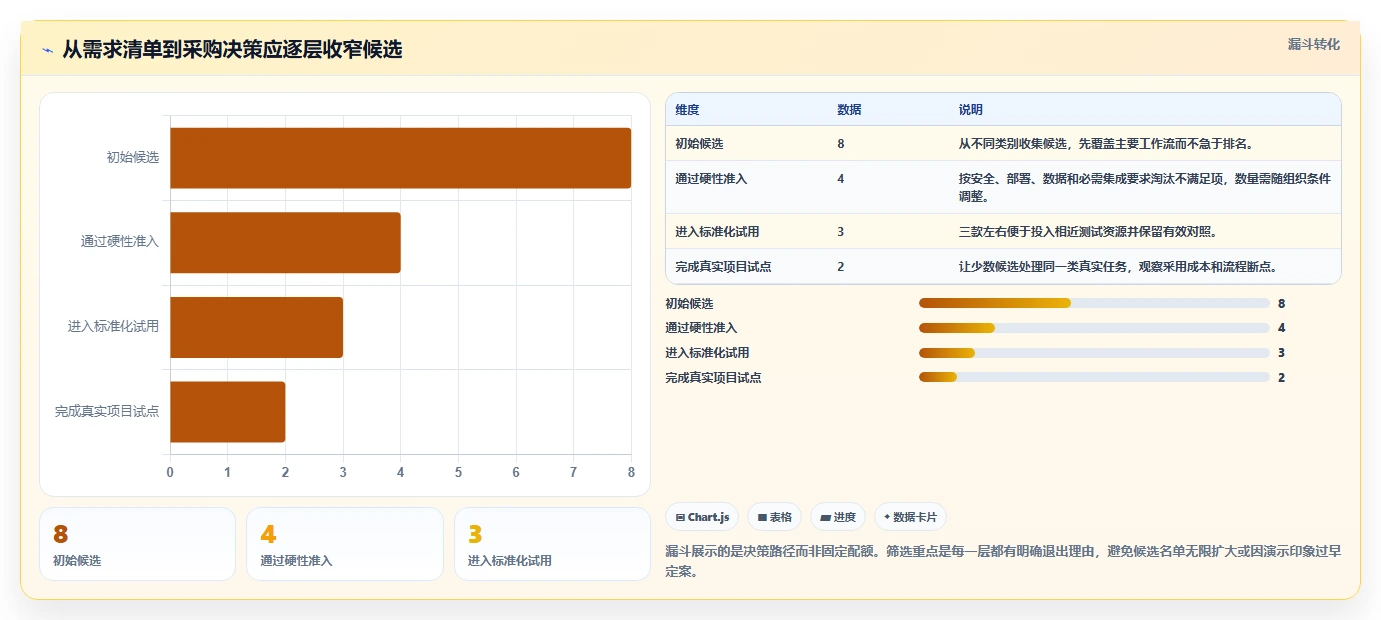Select the 进度 chip
Viewport: 1381px width, 620px height.
click(838, 517)
